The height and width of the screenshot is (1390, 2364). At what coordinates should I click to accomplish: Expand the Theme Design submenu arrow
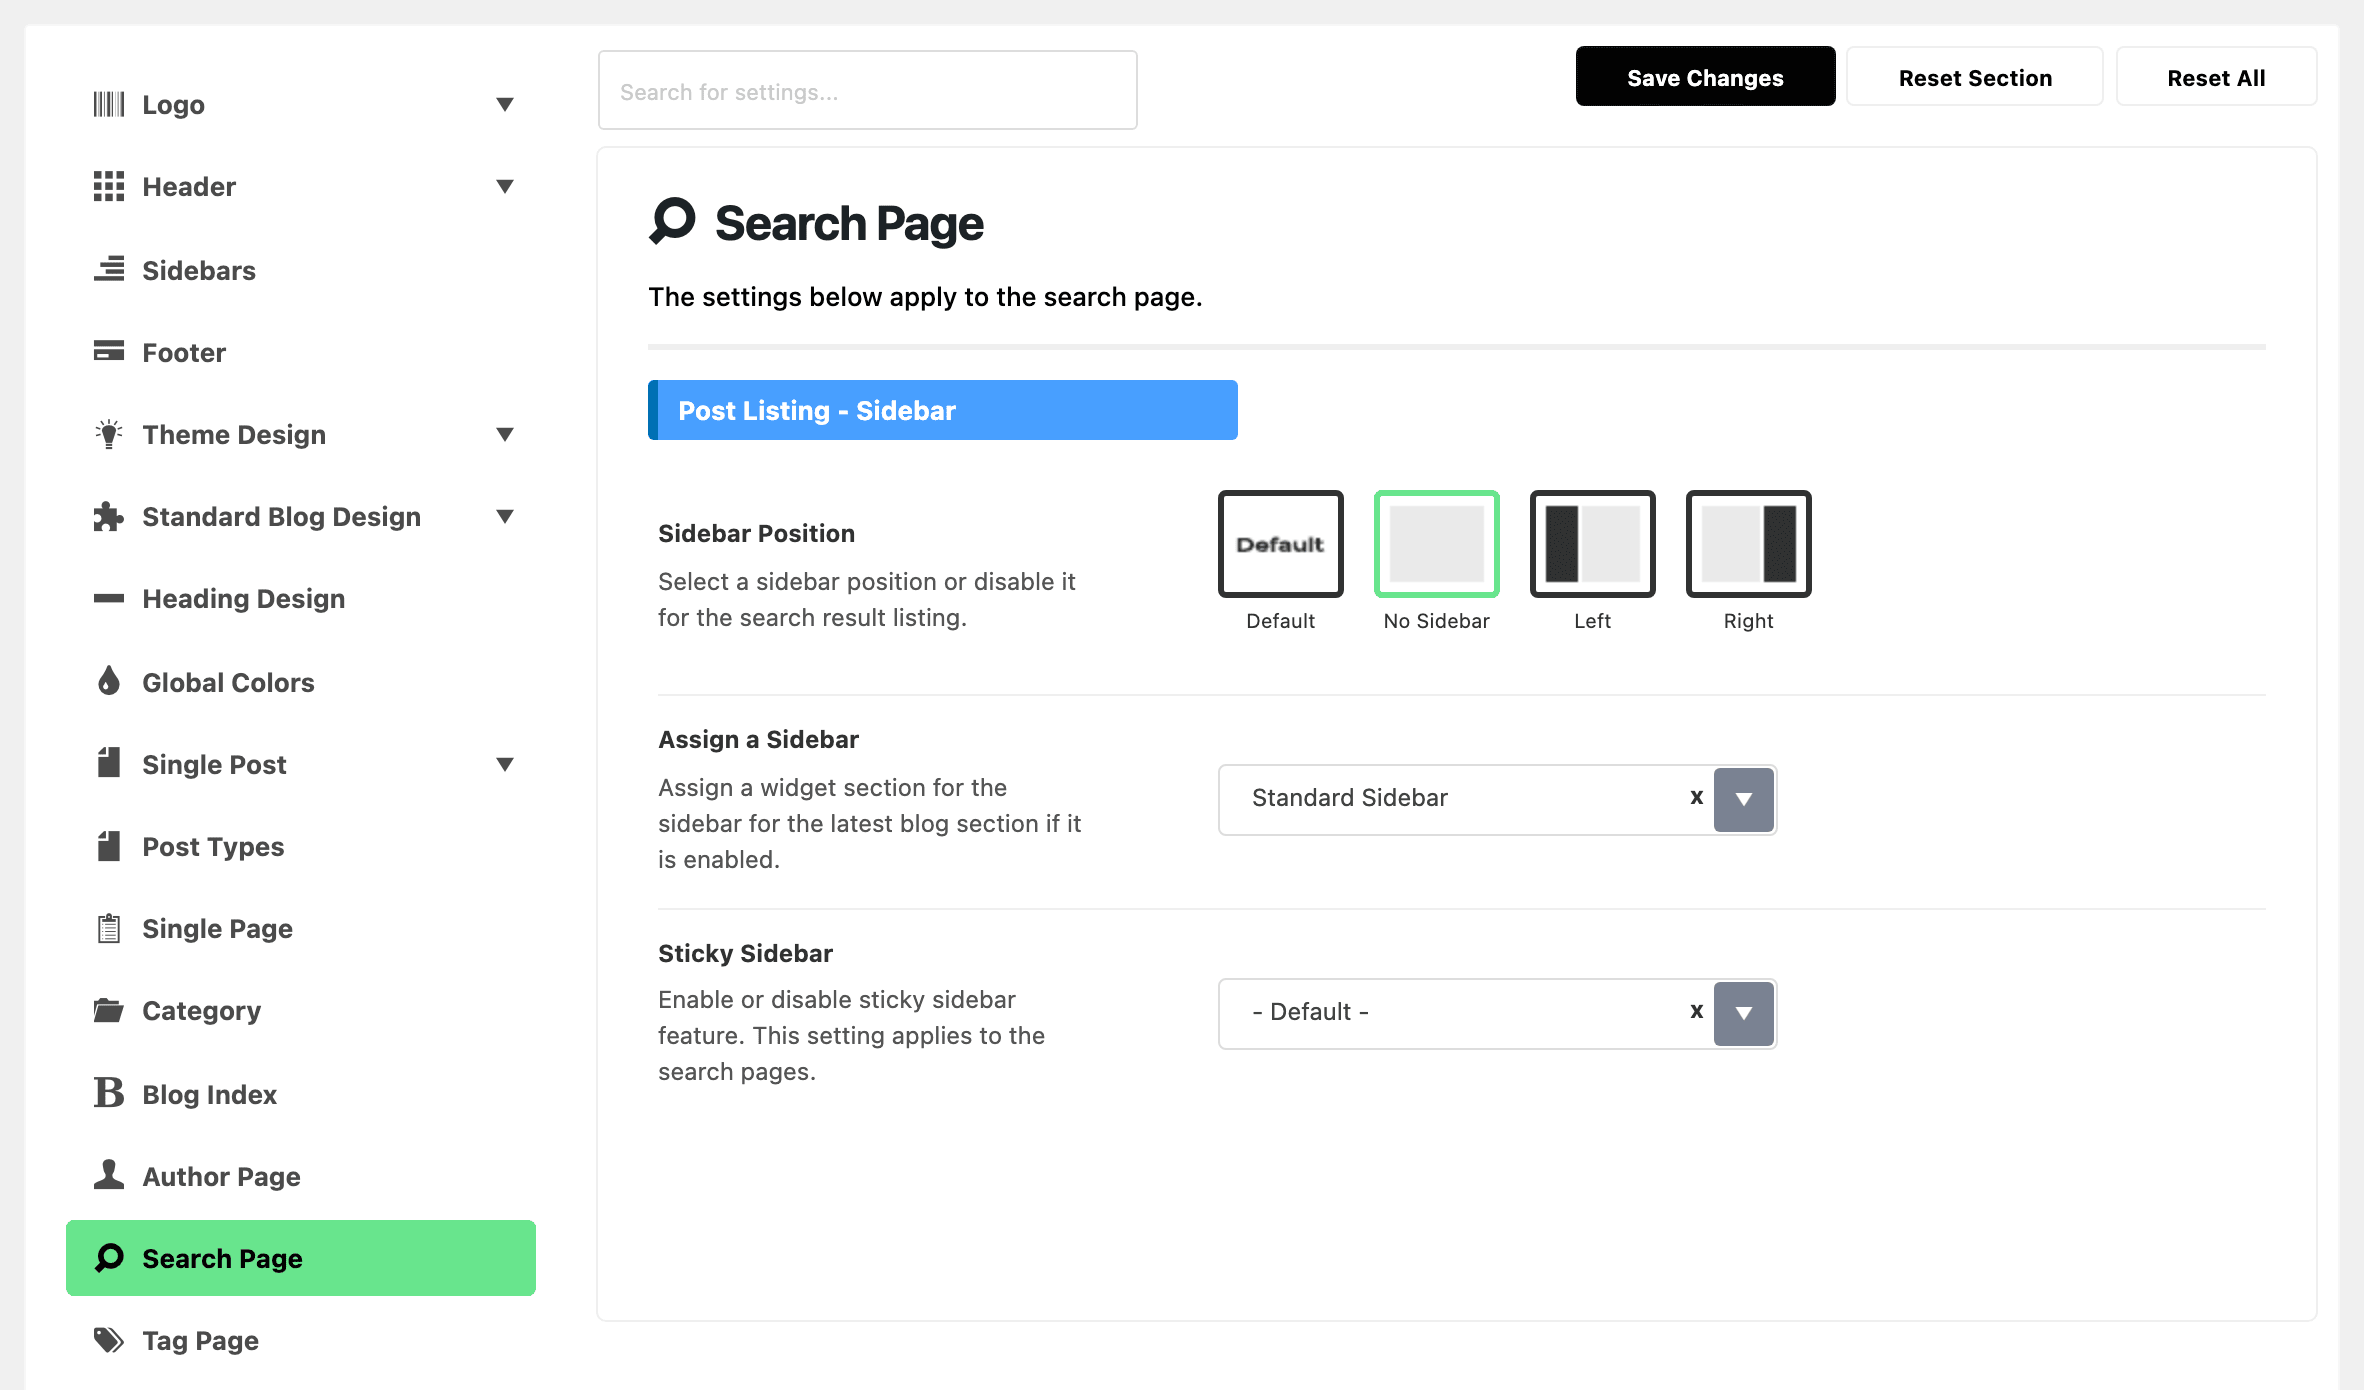[x=505, y=434]
